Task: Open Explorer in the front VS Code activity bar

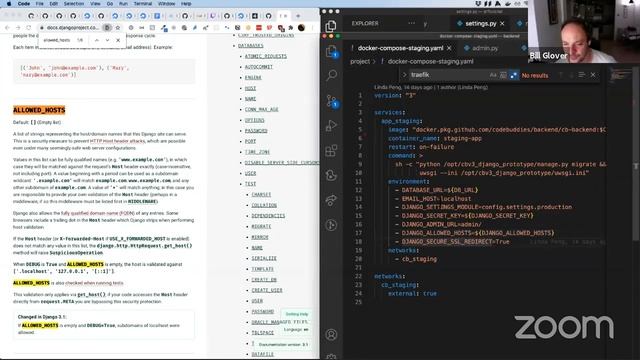Action: click(x=331, y=51)
